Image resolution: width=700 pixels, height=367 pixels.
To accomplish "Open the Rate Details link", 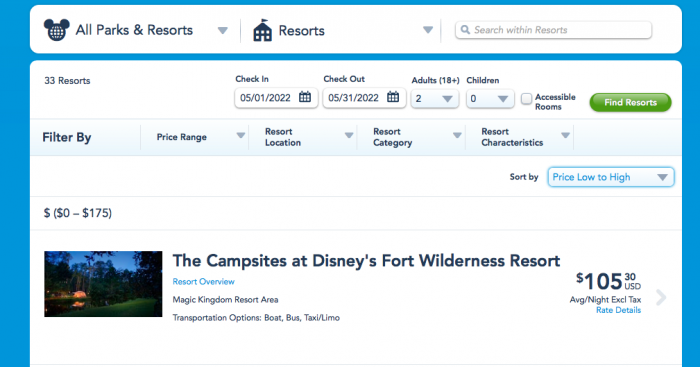I will pos(618,310).
